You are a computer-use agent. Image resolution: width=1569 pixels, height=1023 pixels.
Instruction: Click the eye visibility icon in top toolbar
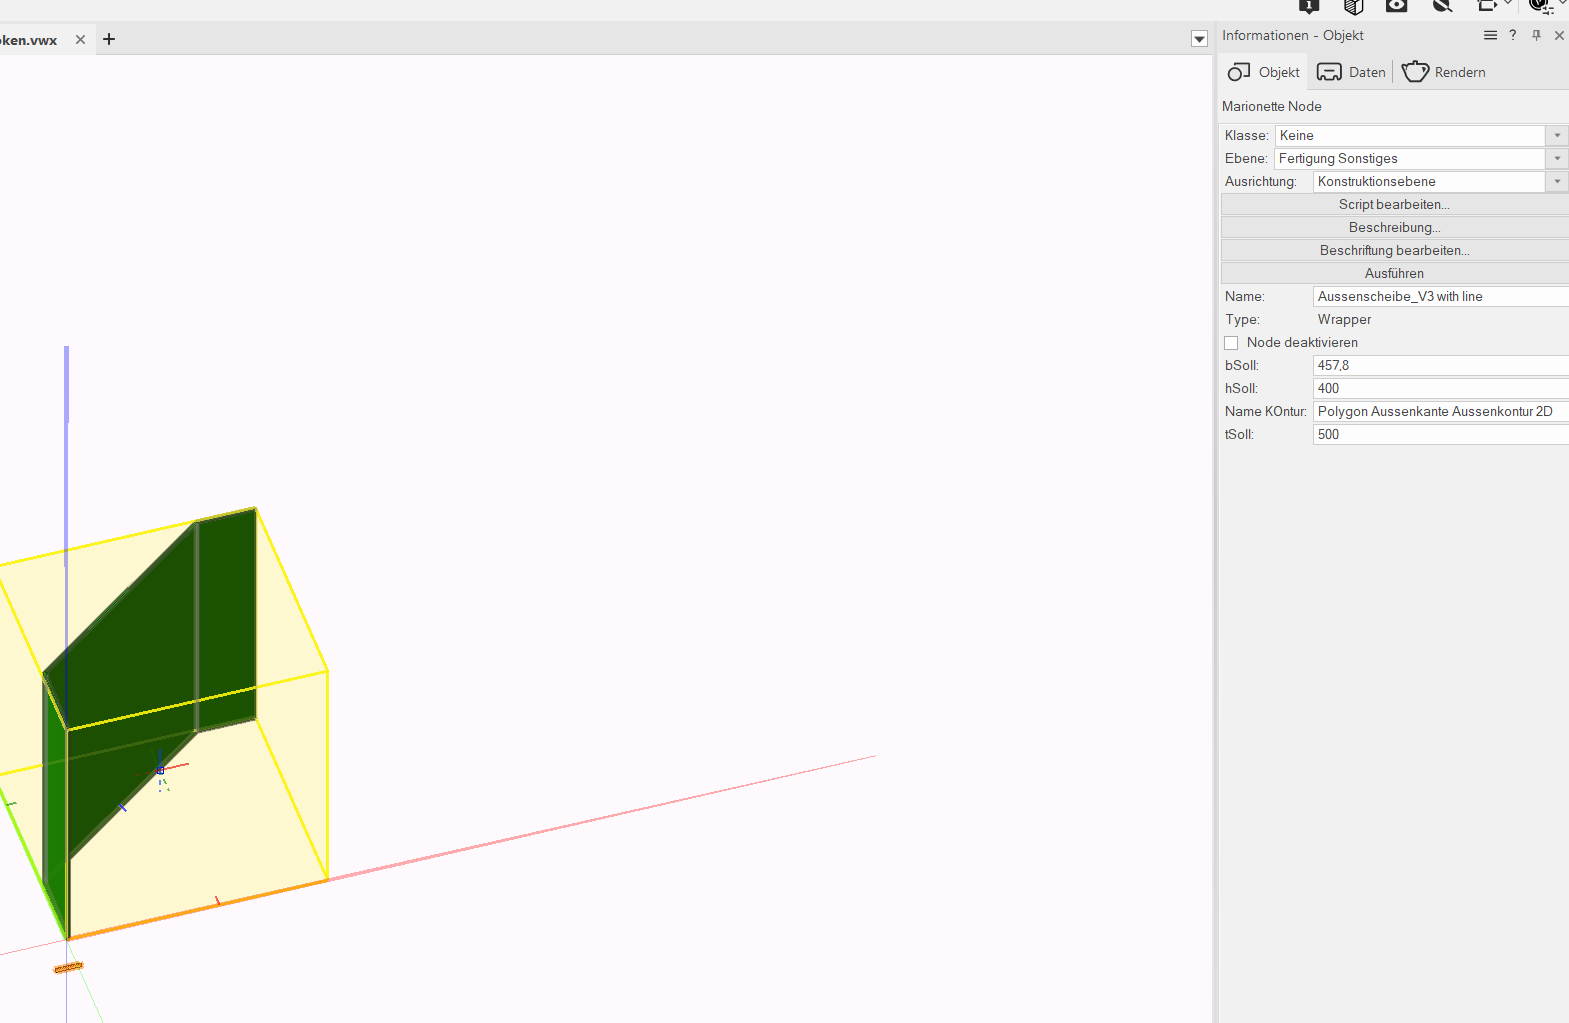pyautogui.click(x=1397, y=6)
